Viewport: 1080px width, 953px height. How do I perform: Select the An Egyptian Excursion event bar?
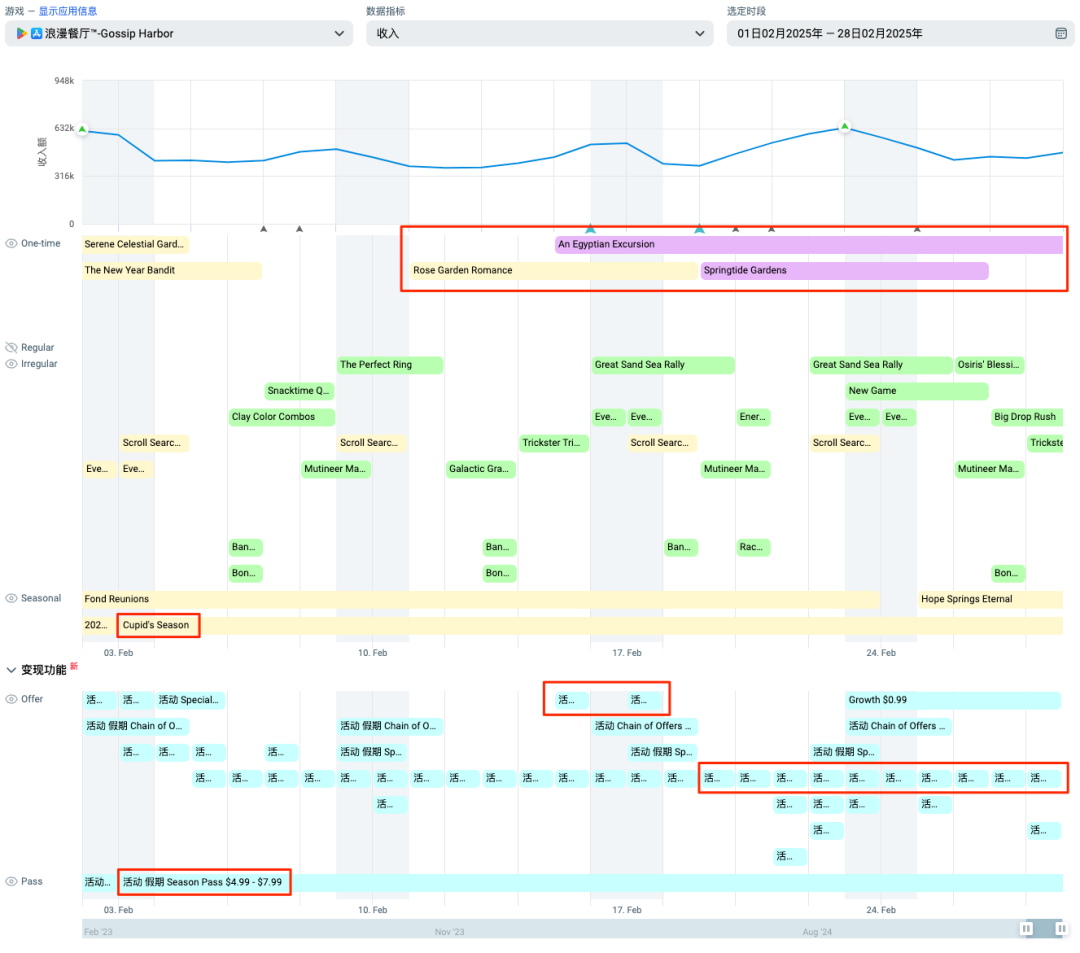coord(809,244)
